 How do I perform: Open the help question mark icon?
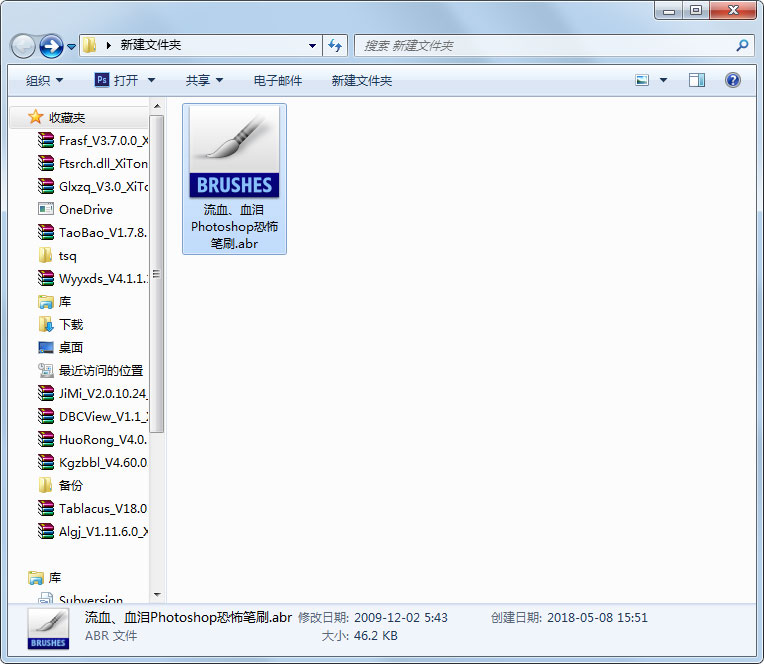coord(732,80)
